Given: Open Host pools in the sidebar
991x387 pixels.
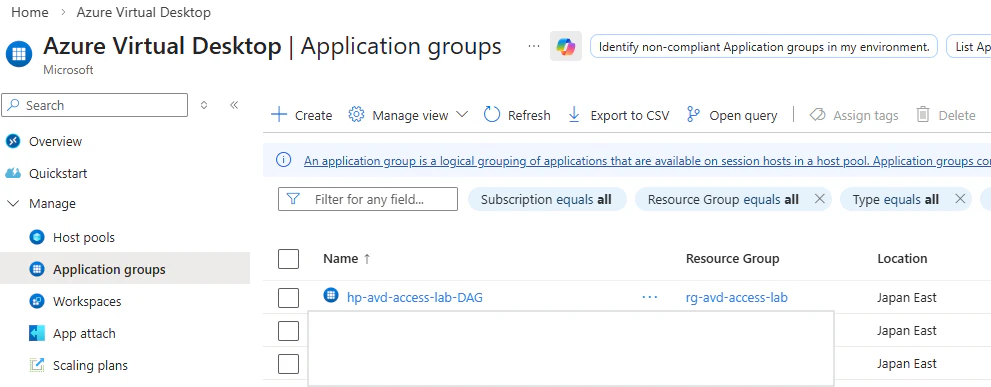Looking at the screenshot, I should click(x=84, y=238).
